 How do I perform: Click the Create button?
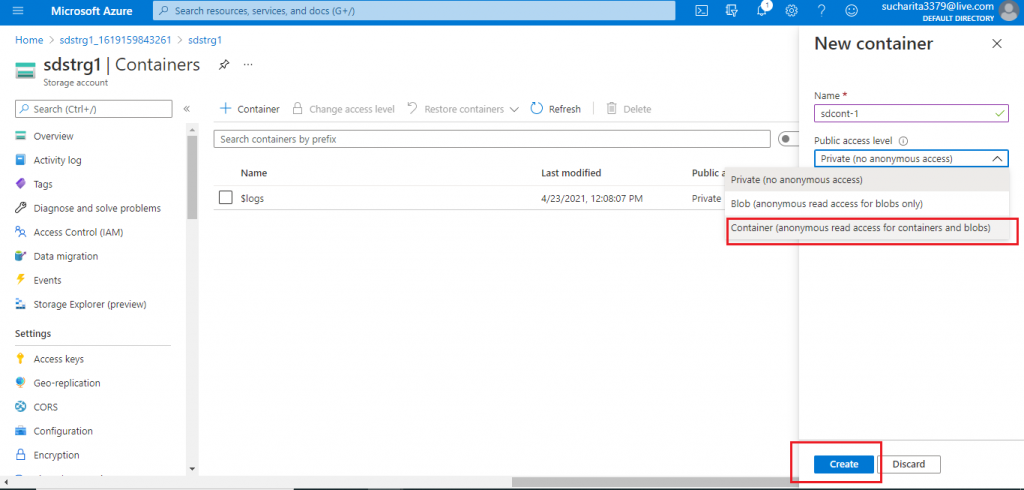844,464
